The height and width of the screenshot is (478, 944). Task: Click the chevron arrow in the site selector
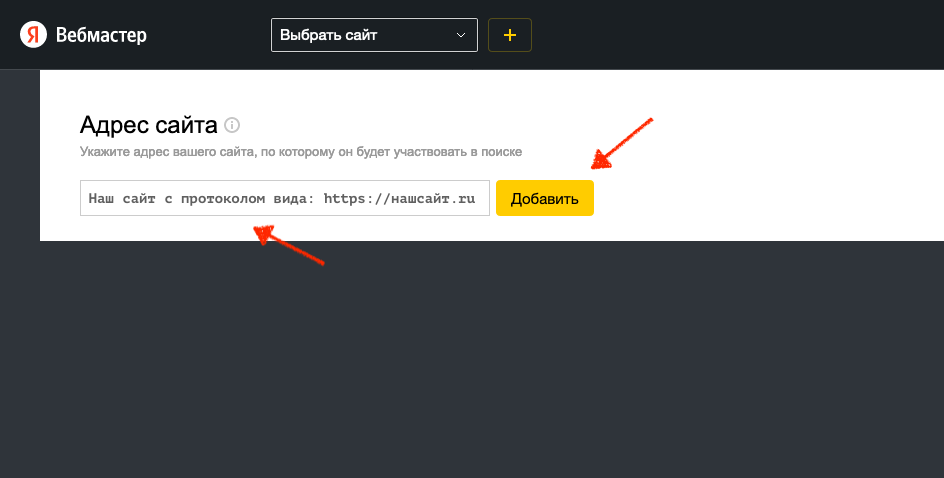(x=461, y=36)
